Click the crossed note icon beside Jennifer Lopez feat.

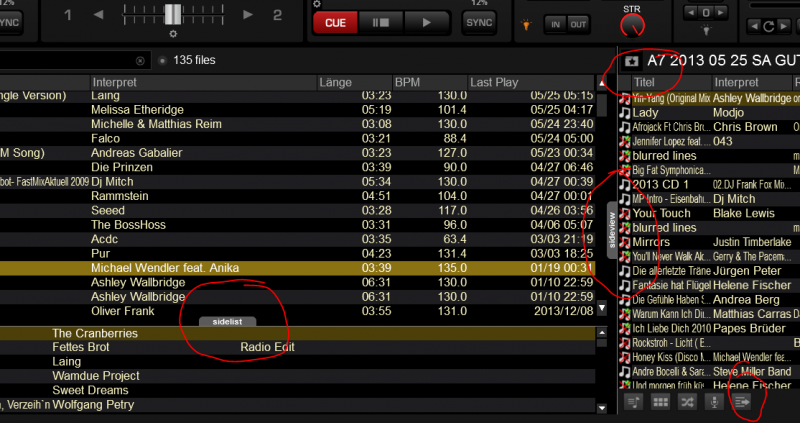[x=625, y=141]
